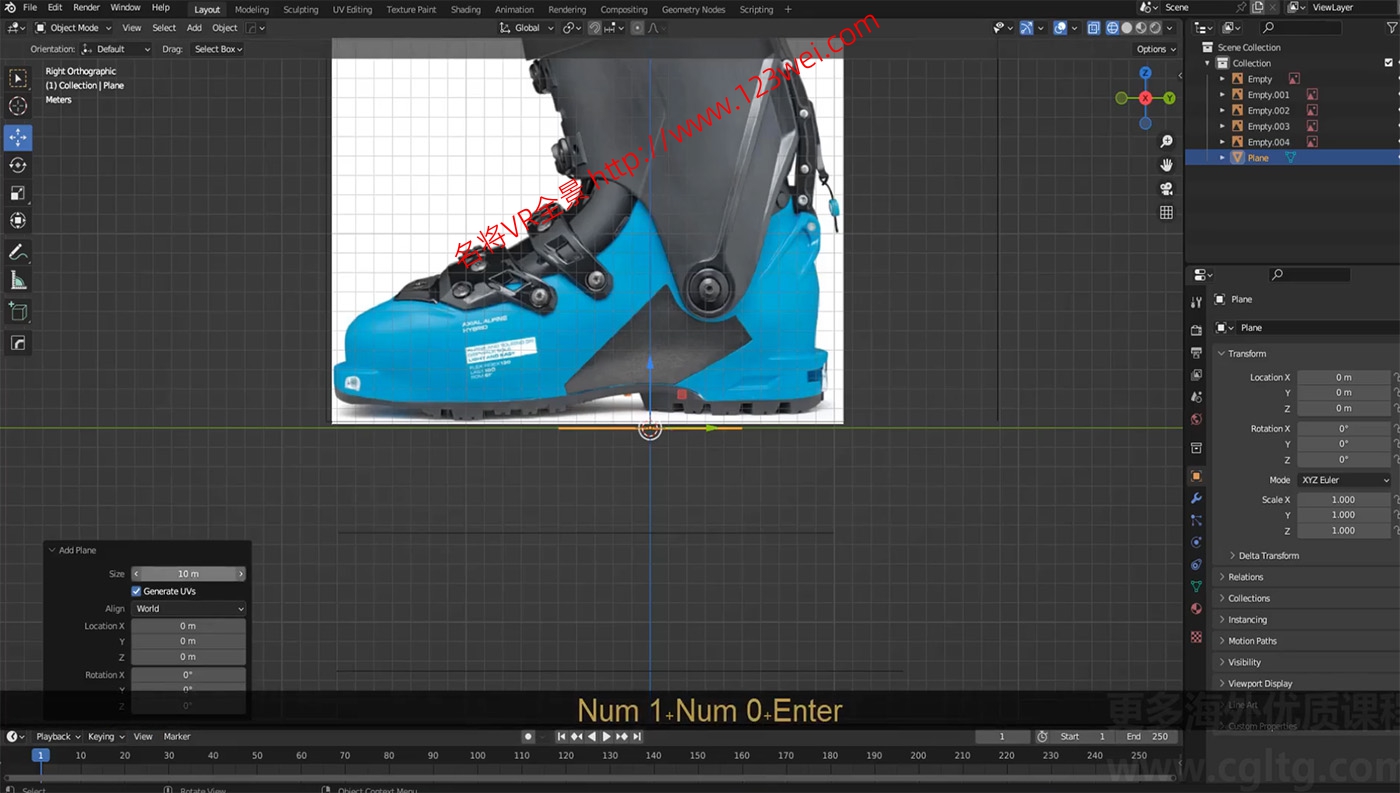Uncheck the Generate UVs checkbox
1400x793 pixels.
tap(137, 591)
